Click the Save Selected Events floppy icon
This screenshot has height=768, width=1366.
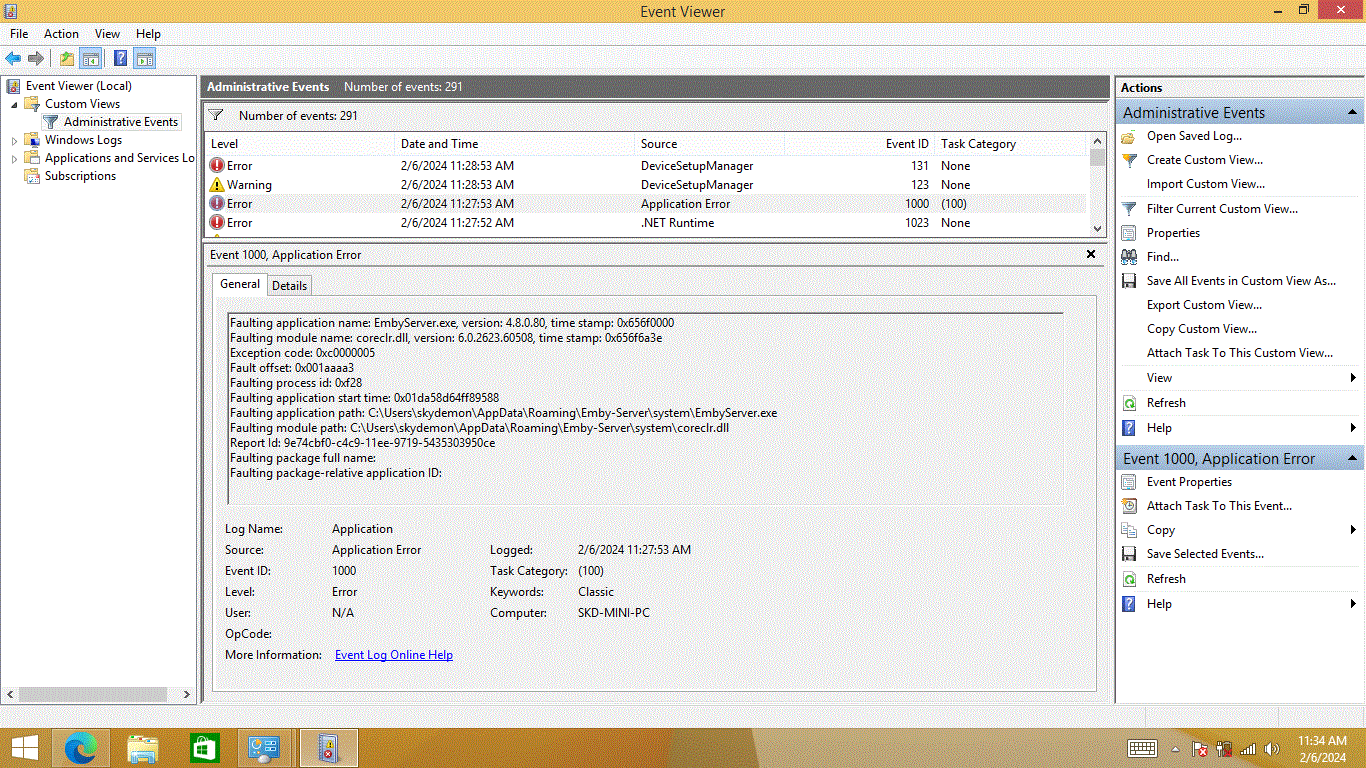coord(1129,554)
